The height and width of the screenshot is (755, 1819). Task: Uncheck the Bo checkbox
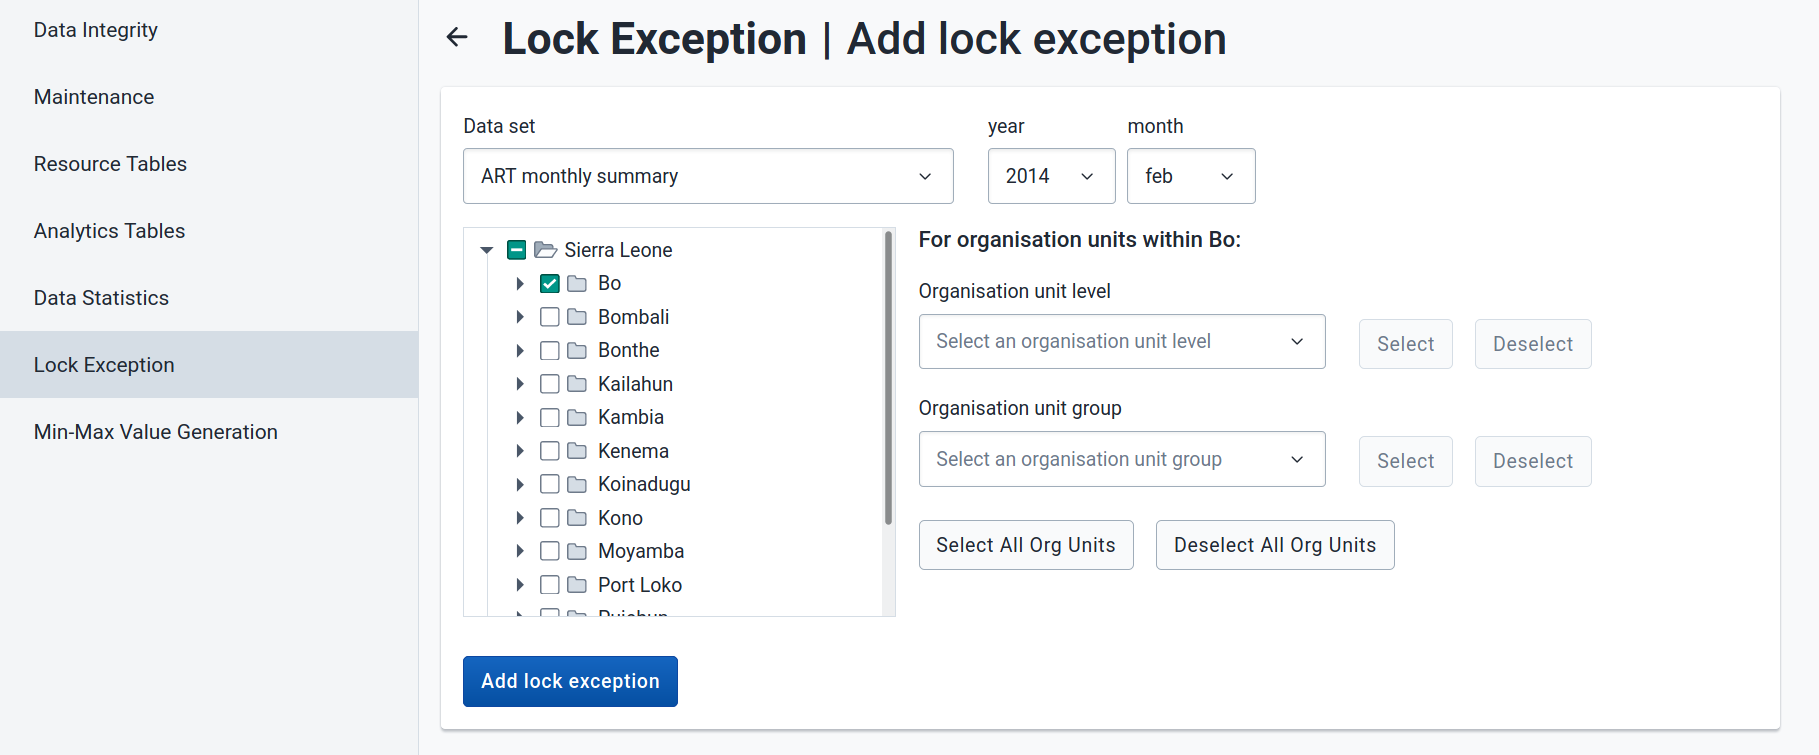550,284
